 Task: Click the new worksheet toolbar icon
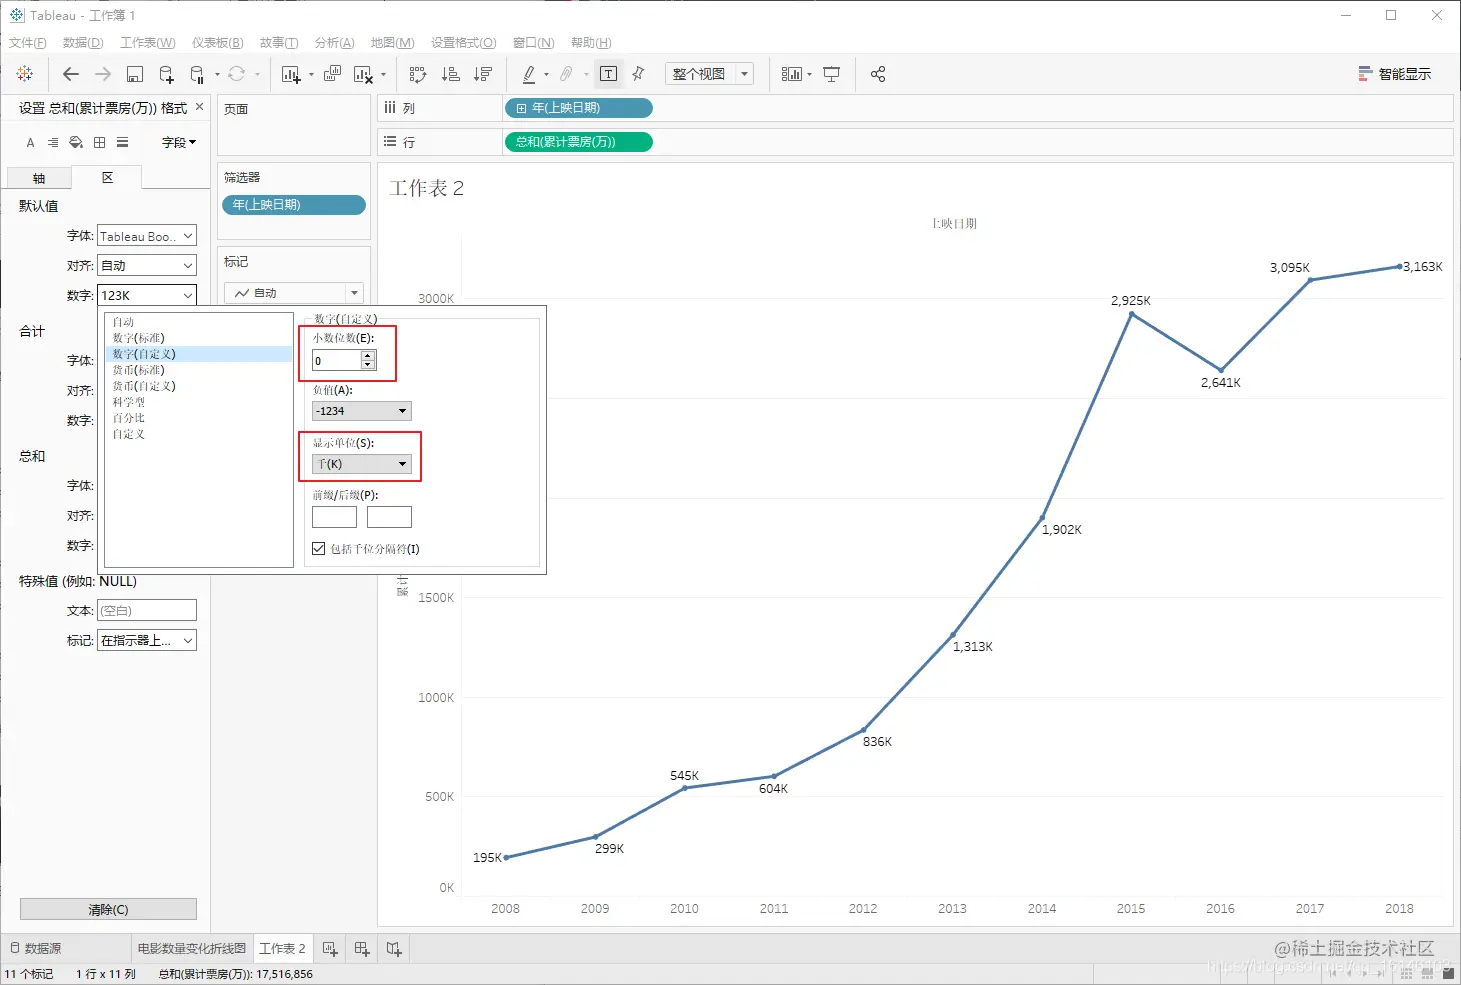[x=291, y=74]
